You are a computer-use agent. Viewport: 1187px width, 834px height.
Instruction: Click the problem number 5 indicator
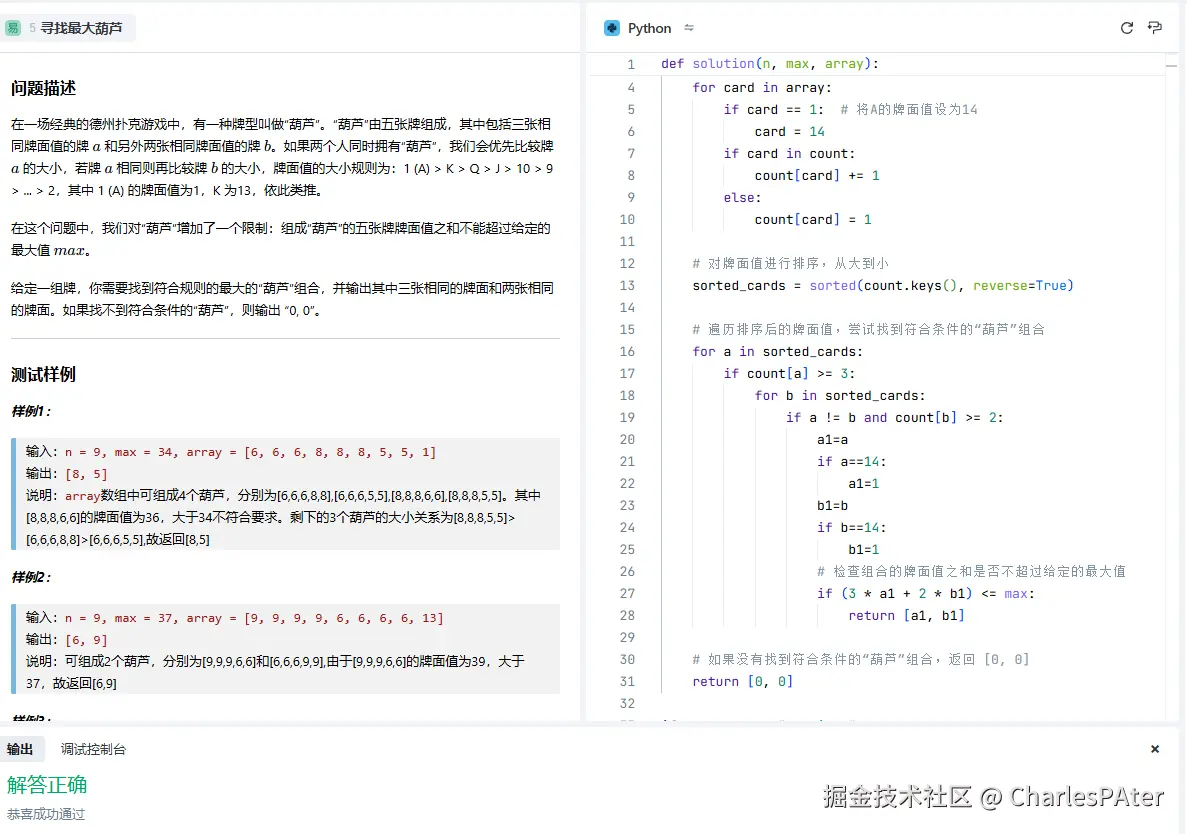click(30, 28)
